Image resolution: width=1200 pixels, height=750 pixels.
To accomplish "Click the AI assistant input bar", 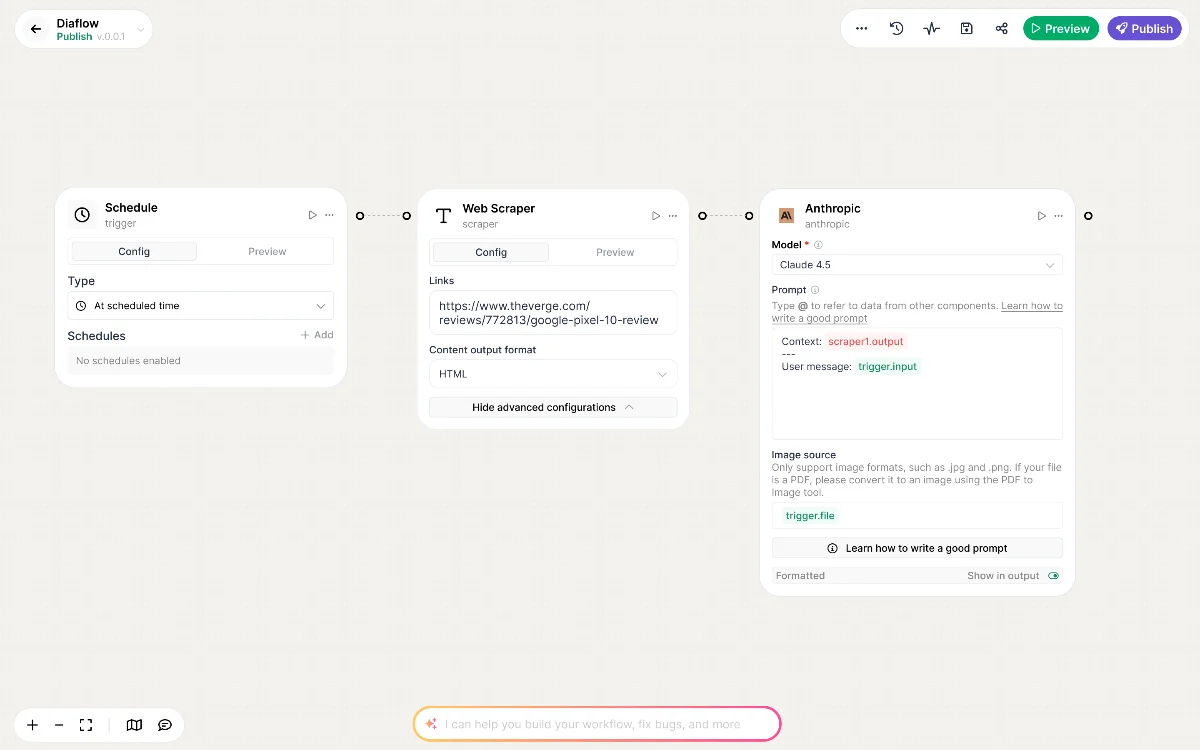I will coord(597,723).
